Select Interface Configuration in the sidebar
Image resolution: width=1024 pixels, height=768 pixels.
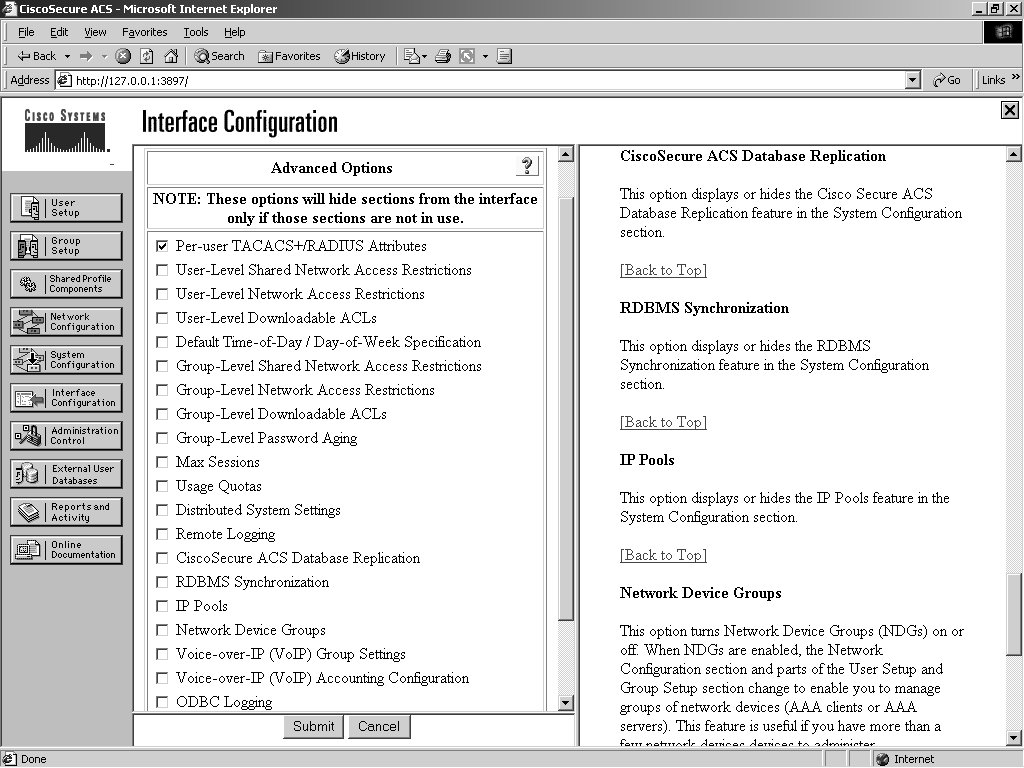pyautogui.click(x=66, y=398)
